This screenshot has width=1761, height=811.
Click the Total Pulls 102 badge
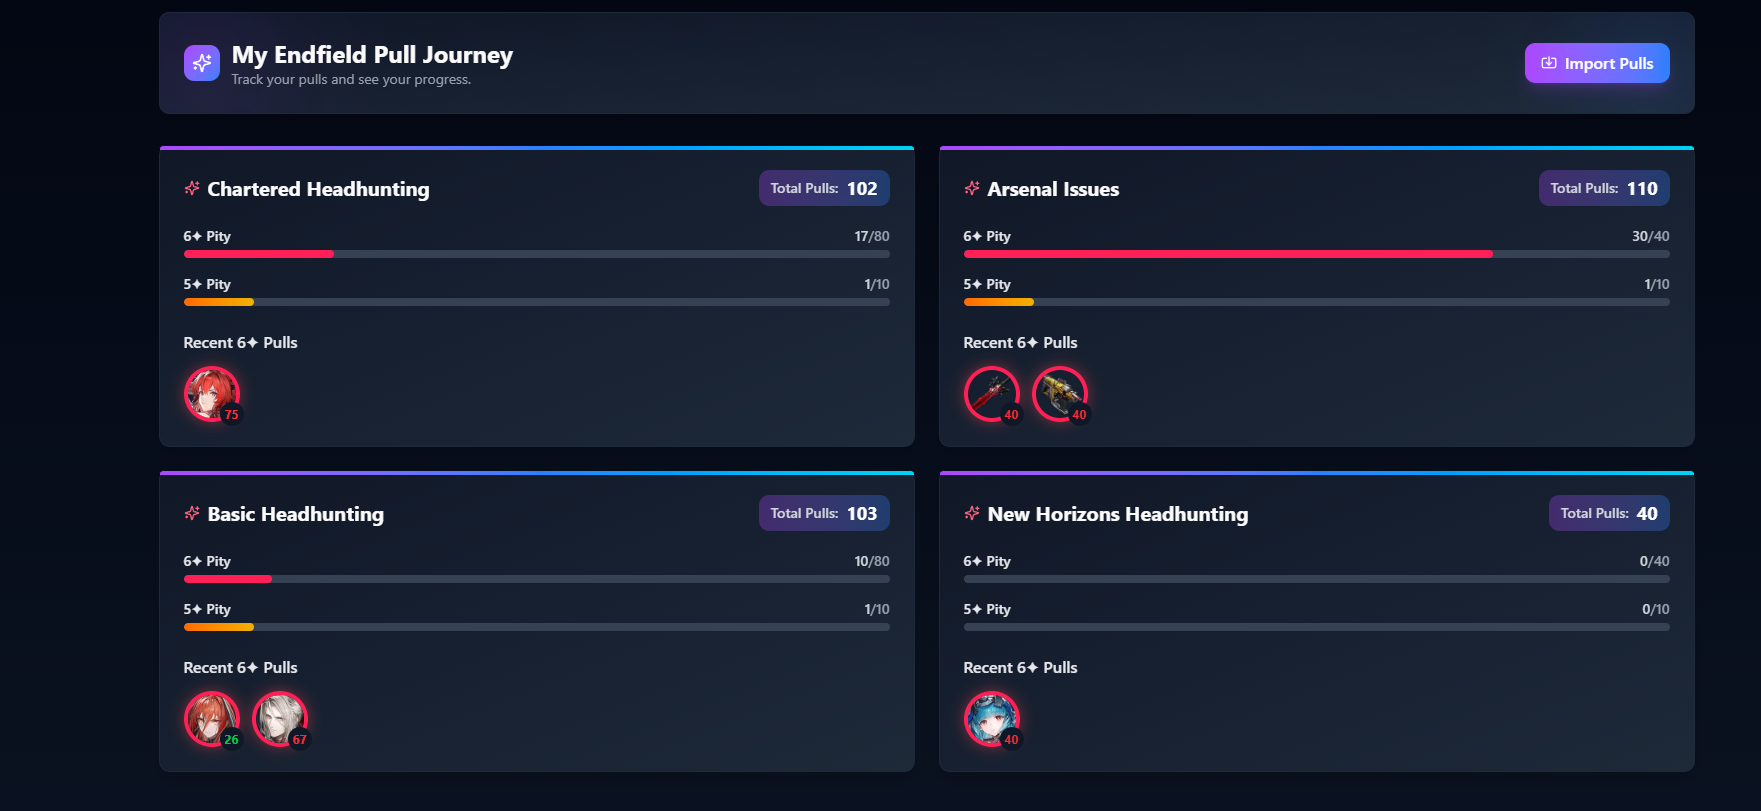coord(824,188)
